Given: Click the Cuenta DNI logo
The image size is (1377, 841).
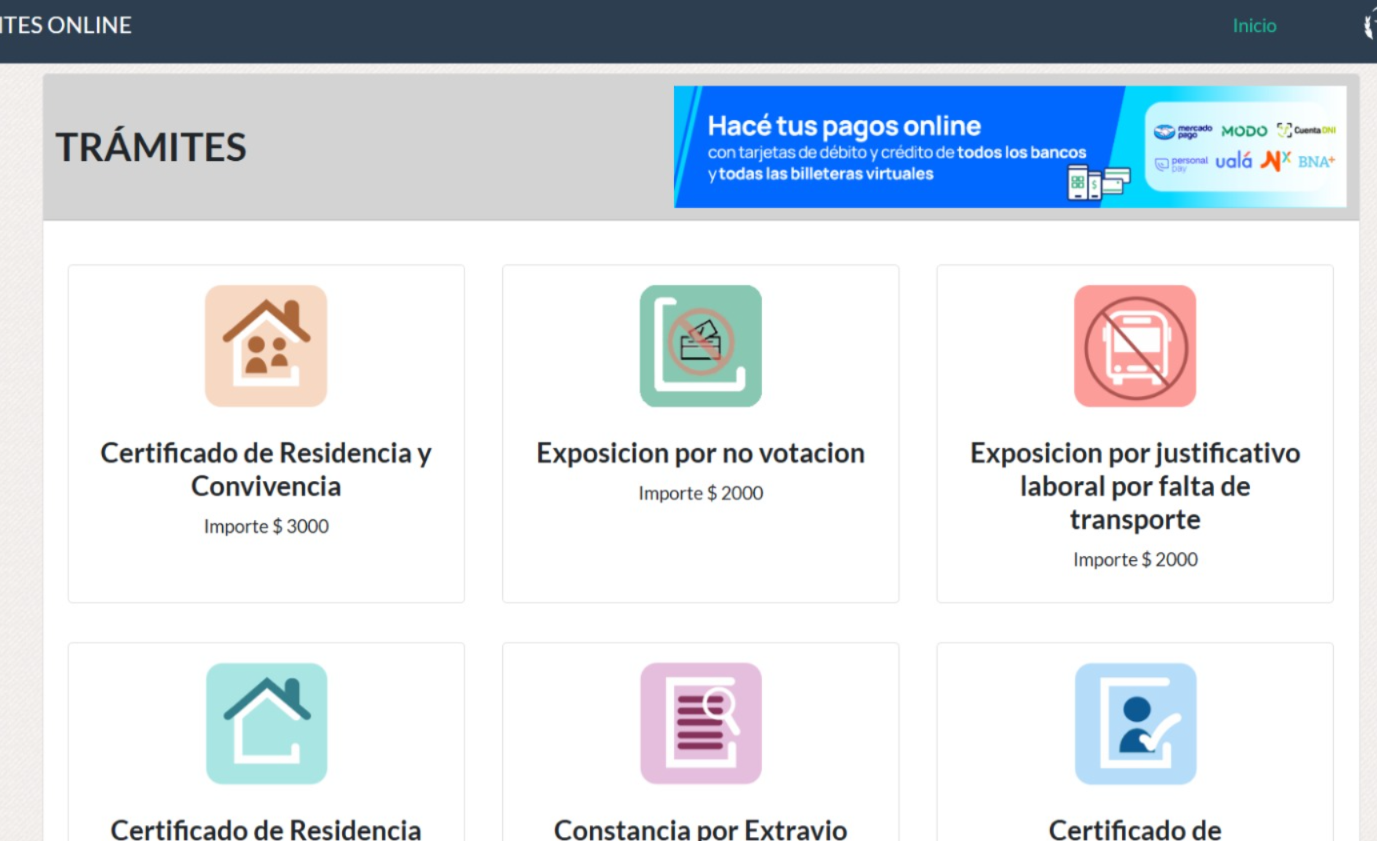Looking at the screenshot, I should tap(1306, 131).
